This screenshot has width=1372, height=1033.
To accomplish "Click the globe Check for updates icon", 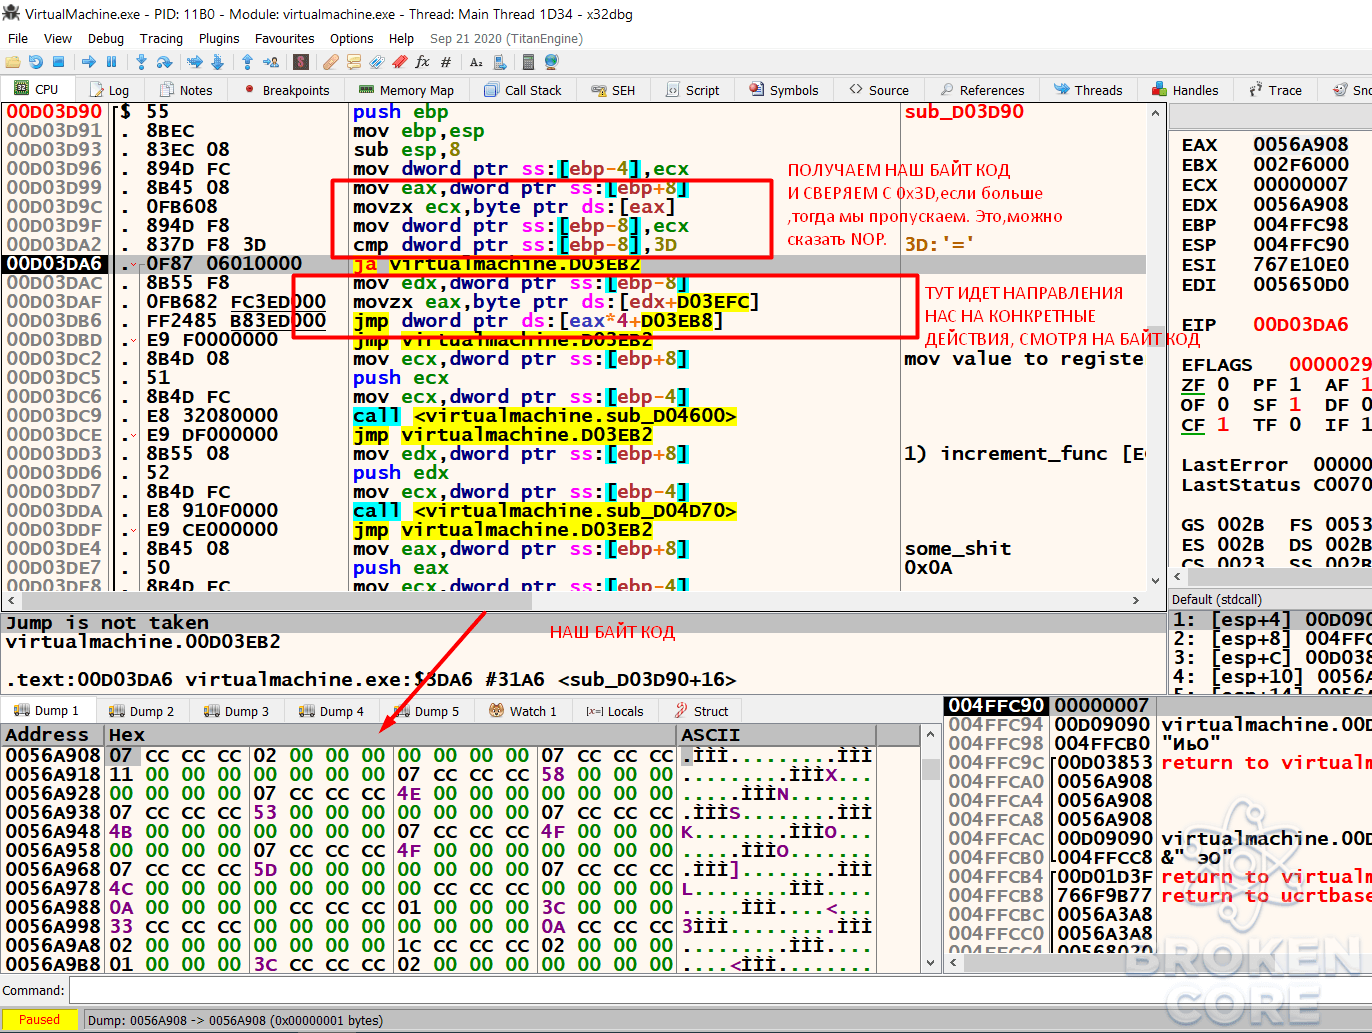I will 551,62.
